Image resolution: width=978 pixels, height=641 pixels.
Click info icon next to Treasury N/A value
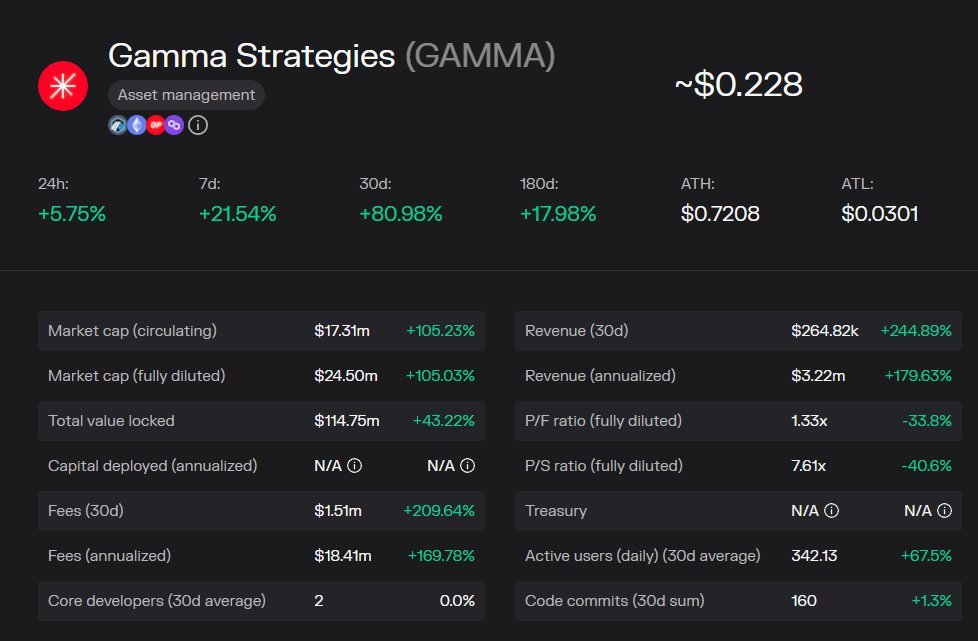point(831,511)
